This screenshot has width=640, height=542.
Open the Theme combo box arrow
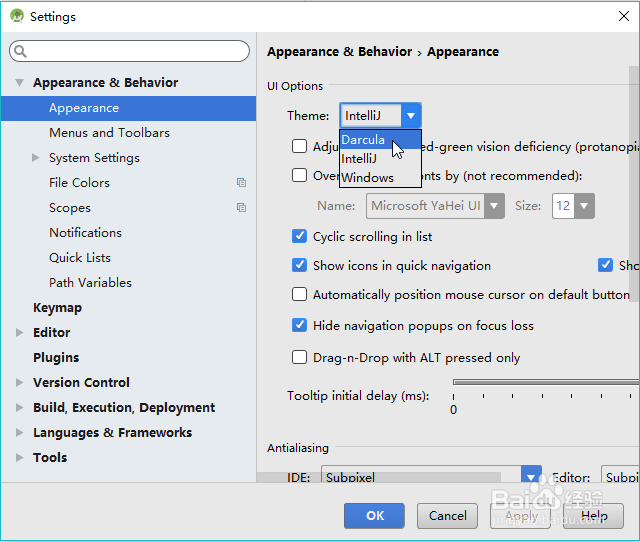point(410,116)
